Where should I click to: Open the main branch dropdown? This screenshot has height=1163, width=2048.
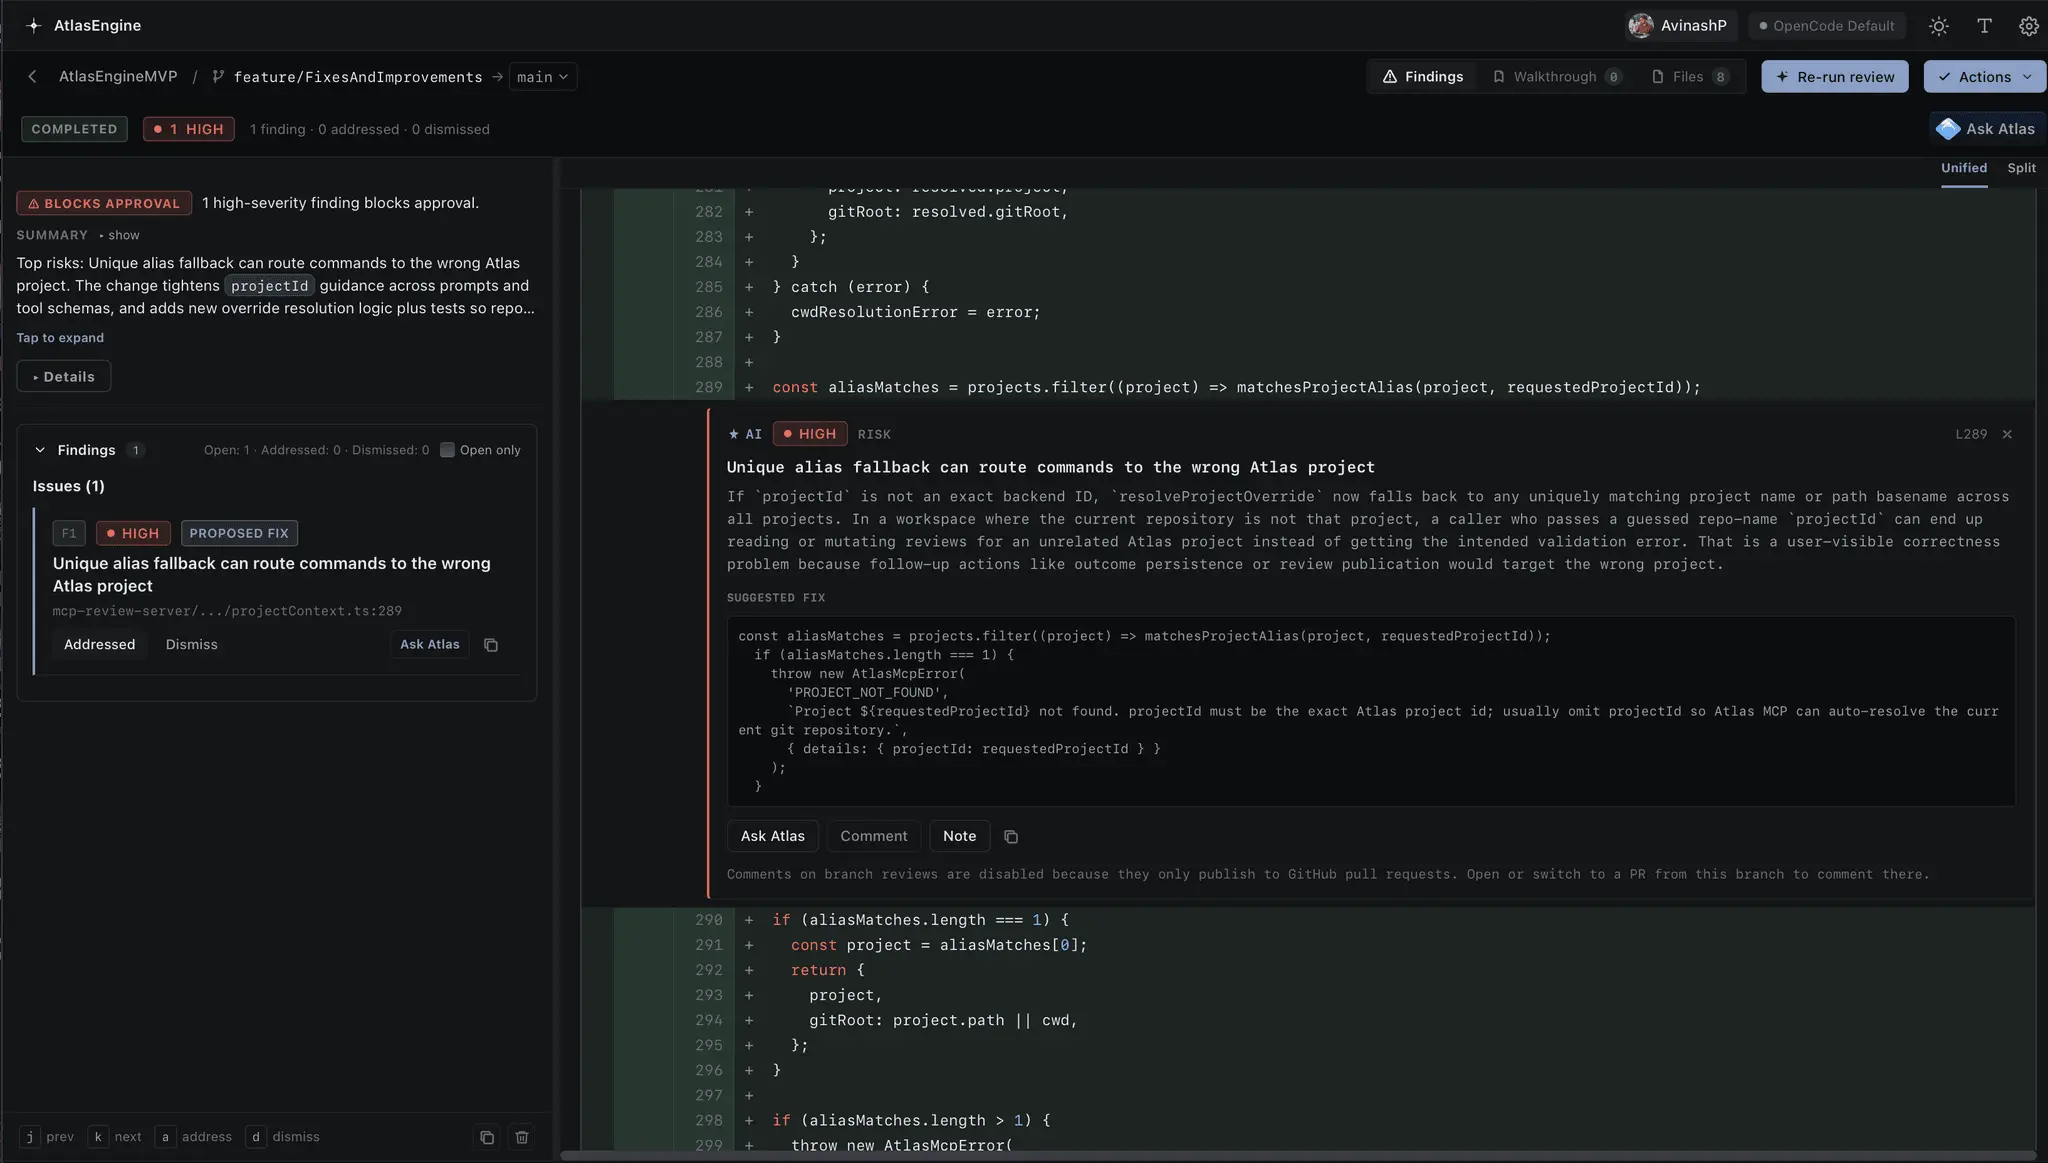[x=543, y=77]
